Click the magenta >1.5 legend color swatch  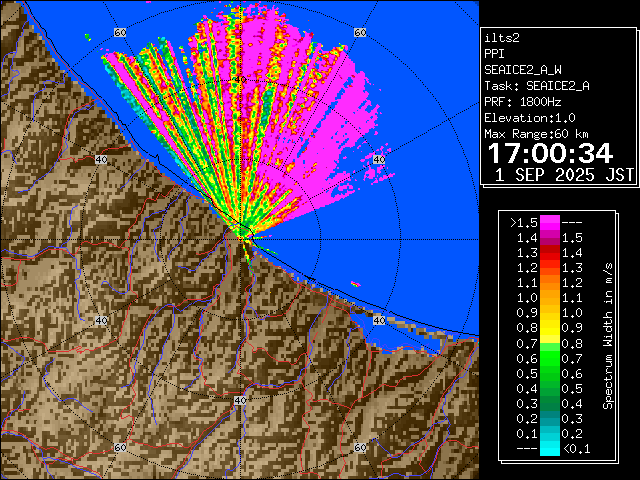coord(549,222)
